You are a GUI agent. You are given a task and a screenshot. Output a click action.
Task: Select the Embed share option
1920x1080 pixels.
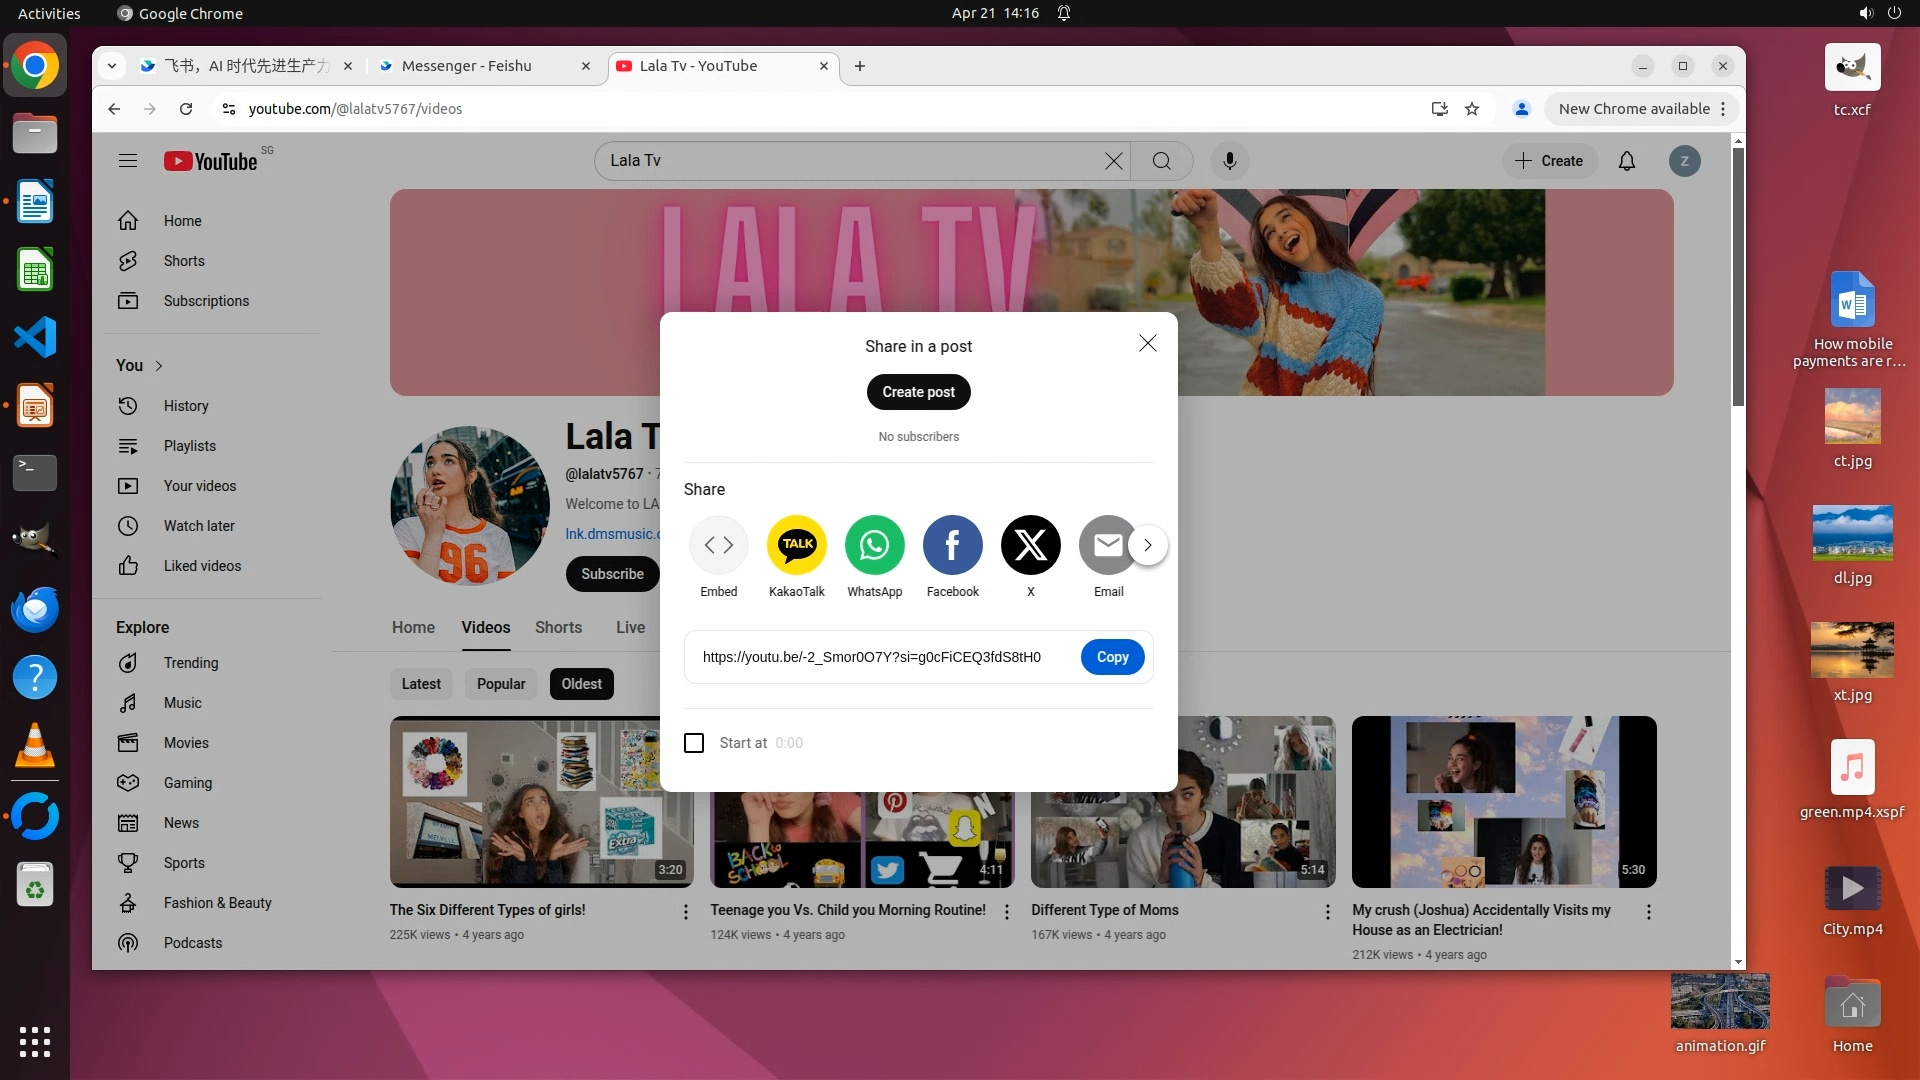[x=718, y=545]
